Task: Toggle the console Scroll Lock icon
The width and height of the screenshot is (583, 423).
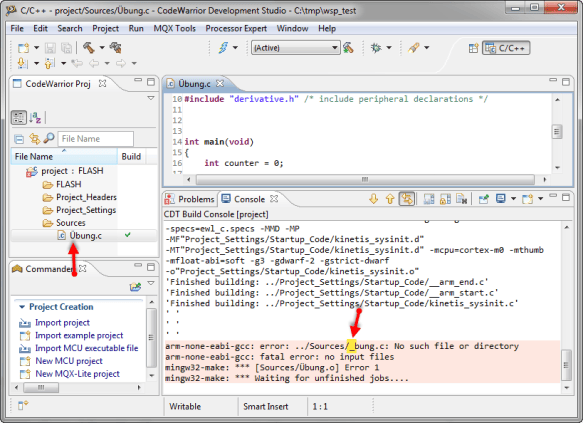Action: 445,199
